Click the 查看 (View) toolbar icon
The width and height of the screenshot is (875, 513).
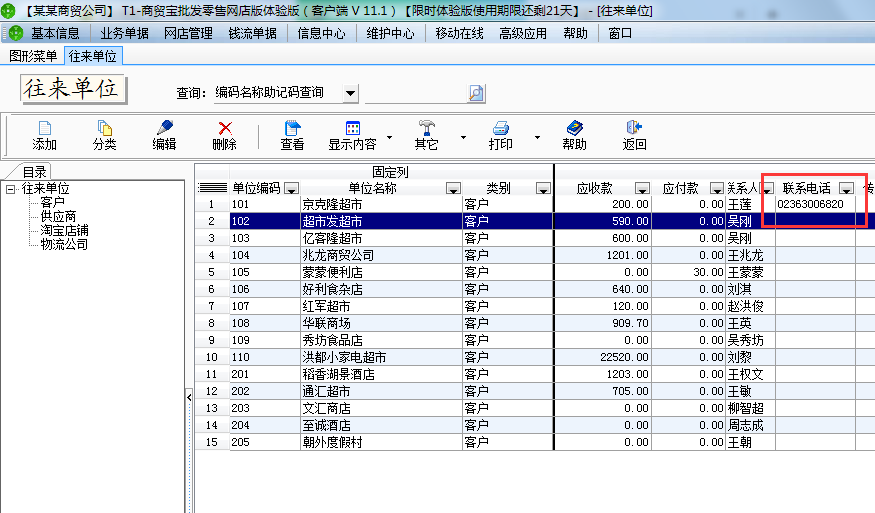tap(292, 128)
